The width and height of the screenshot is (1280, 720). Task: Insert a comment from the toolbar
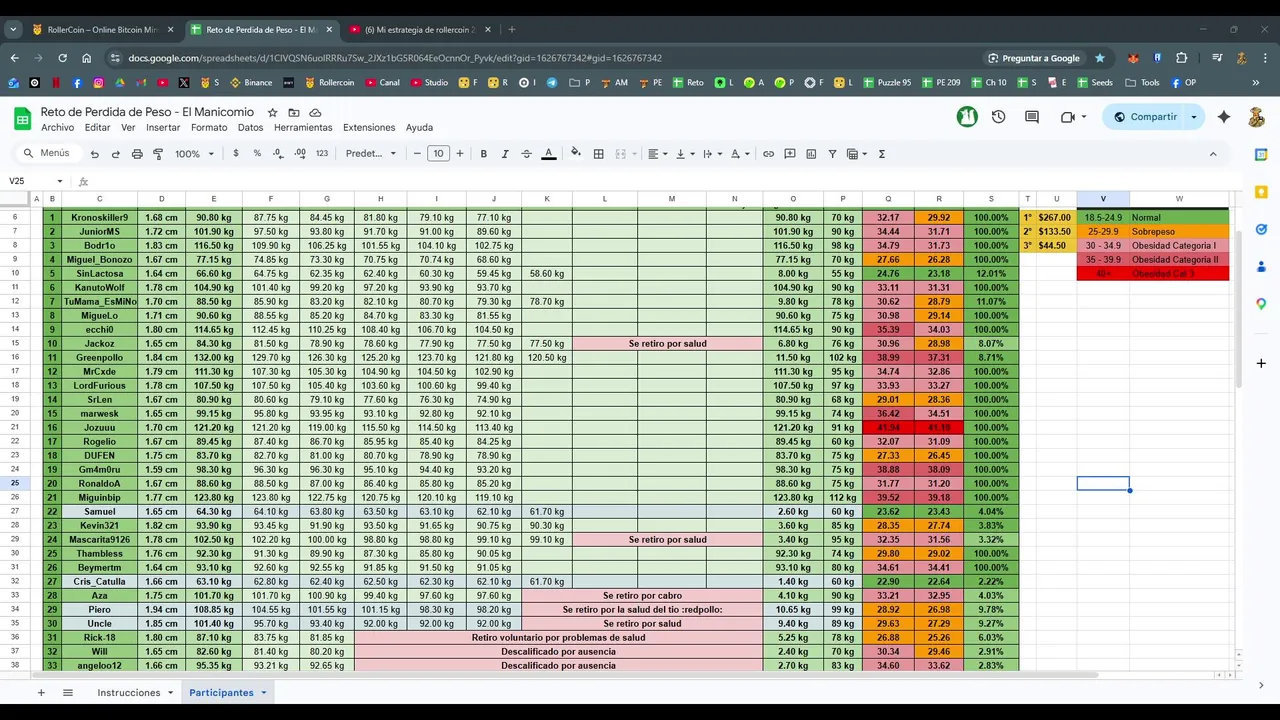coord(790,154)
